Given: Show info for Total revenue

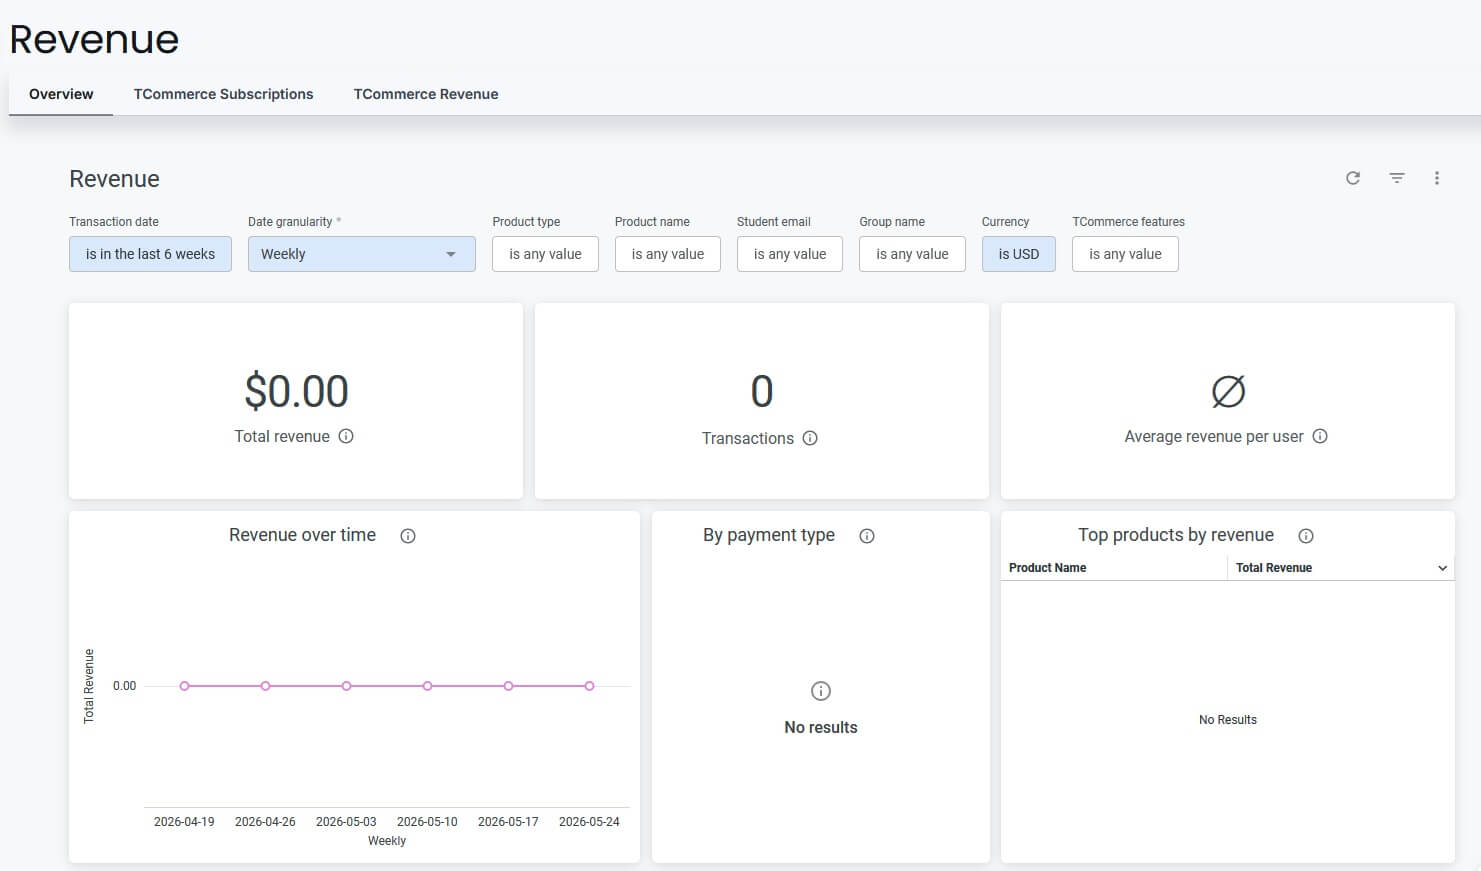Looking at the screenshot, I should [346, 436].
